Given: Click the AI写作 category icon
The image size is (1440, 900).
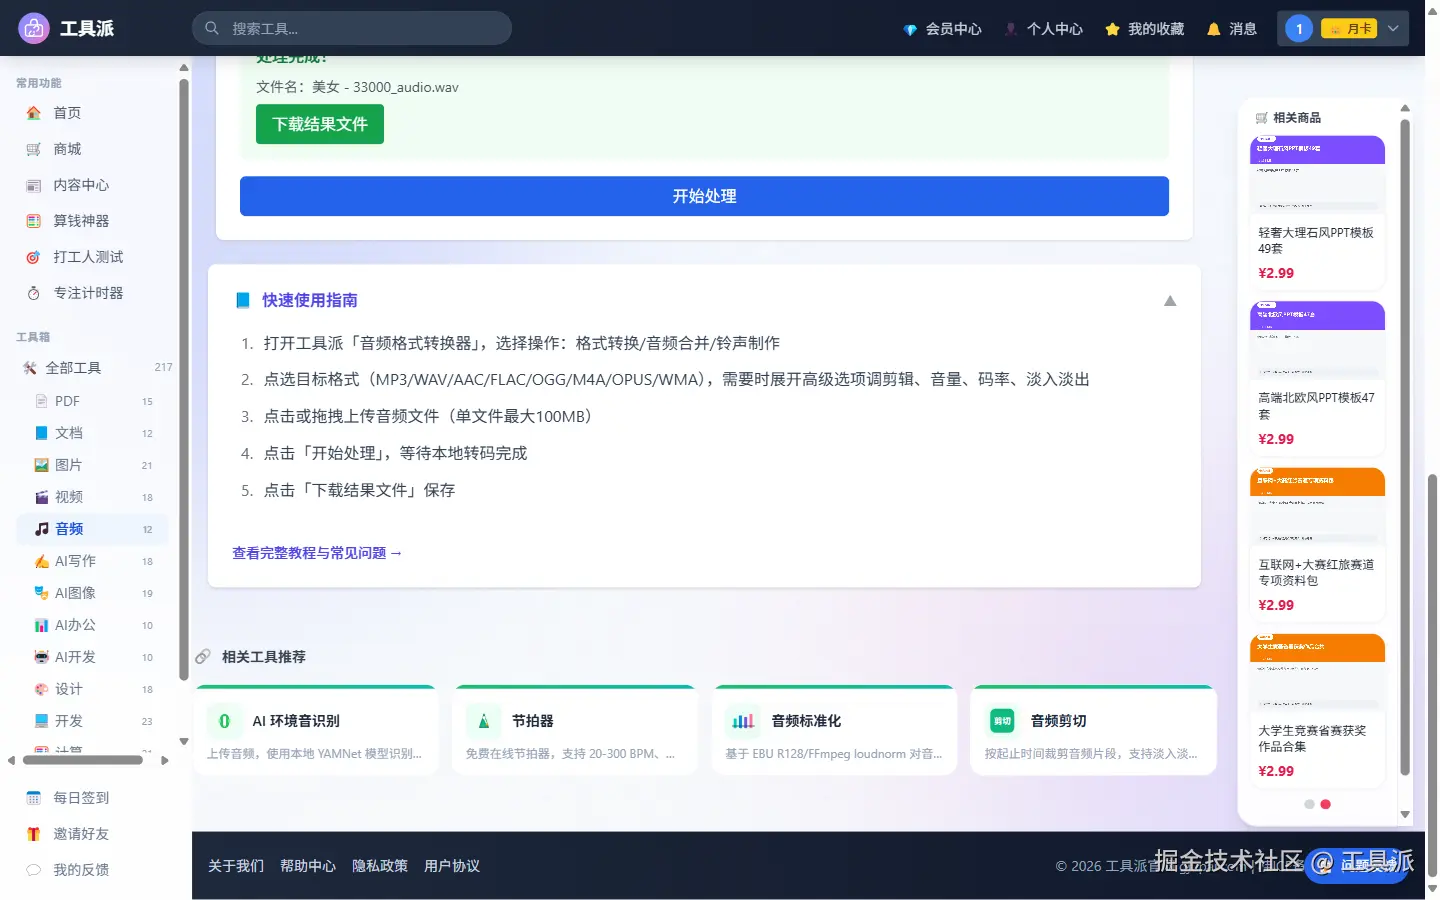Looking at the screenshot, I should [x=41, y=561].
